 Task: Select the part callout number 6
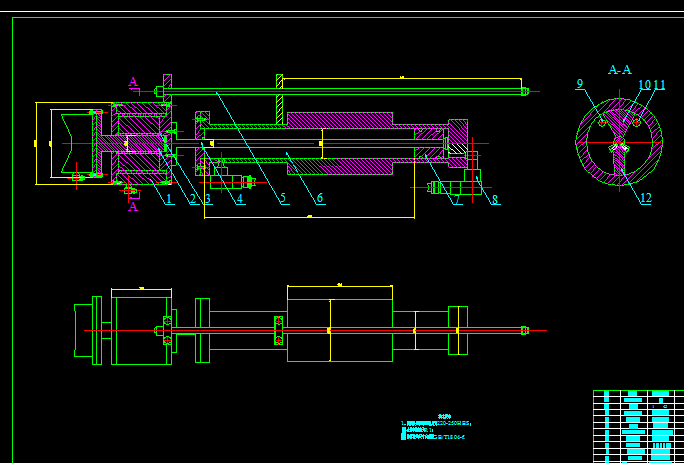click(320, 199)
